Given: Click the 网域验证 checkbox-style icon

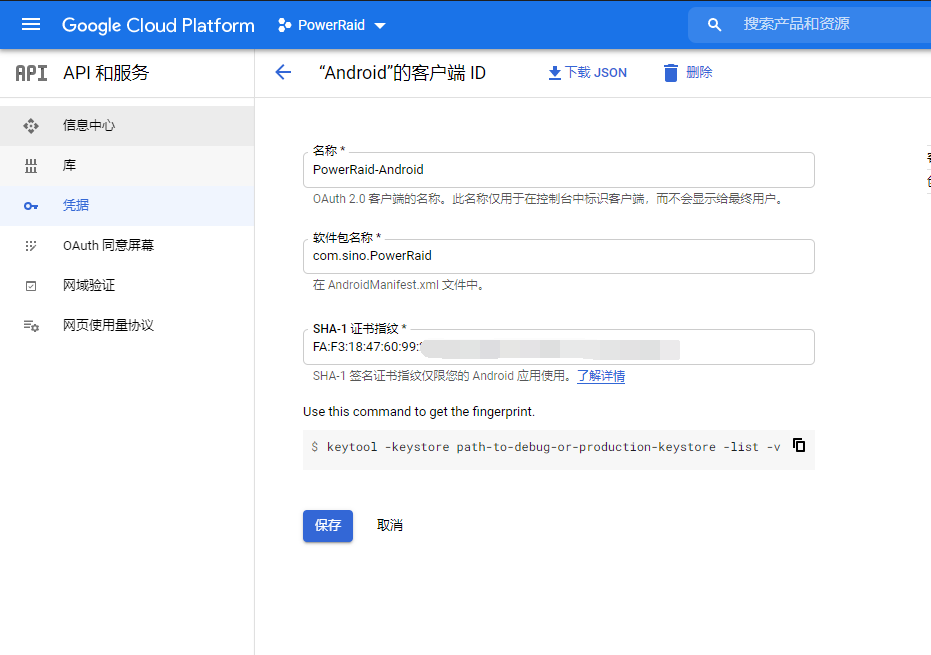Looking at the screenshot, I should 31,286.
